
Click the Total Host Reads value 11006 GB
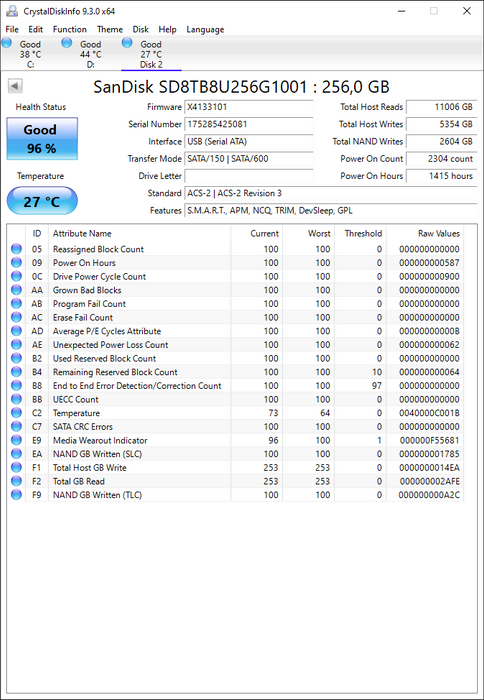(x=442, y=107)
